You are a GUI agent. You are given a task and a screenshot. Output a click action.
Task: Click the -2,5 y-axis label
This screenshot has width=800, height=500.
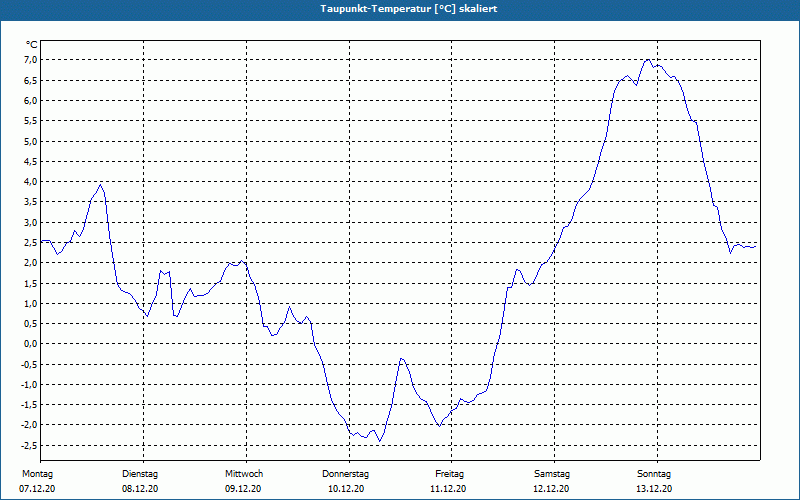(x=29, y=445)
